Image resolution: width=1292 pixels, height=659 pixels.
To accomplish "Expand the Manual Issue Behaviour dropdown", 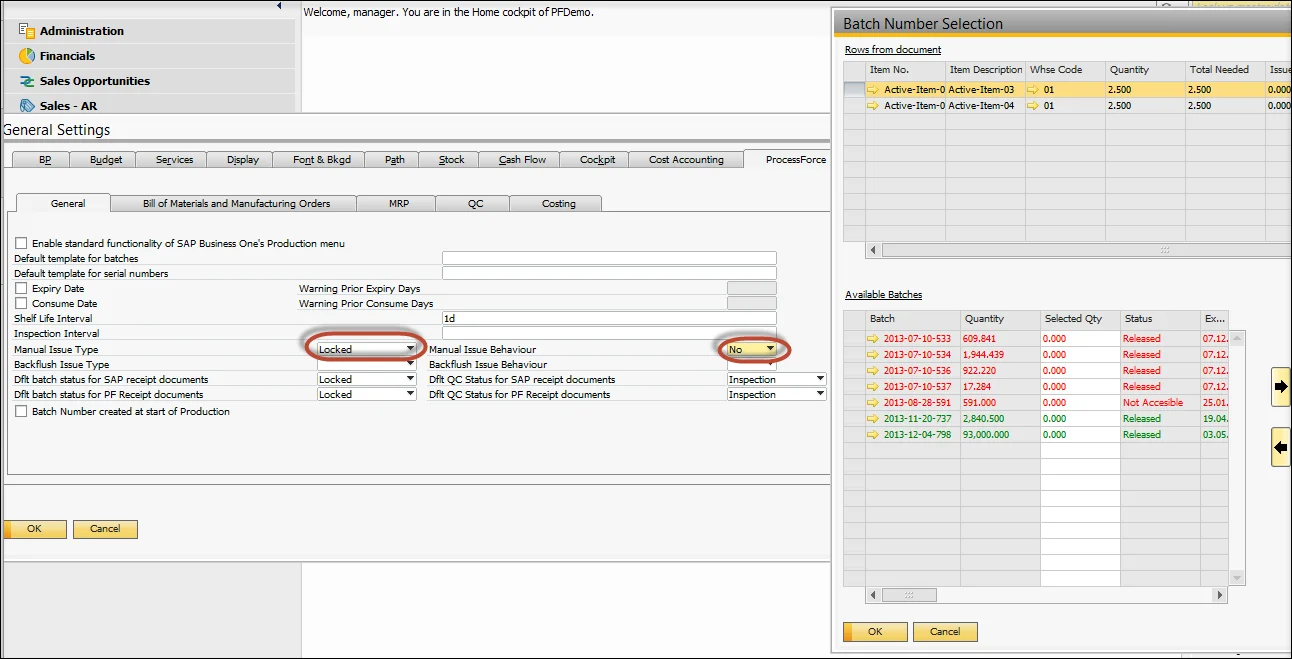I will [770, 349].
